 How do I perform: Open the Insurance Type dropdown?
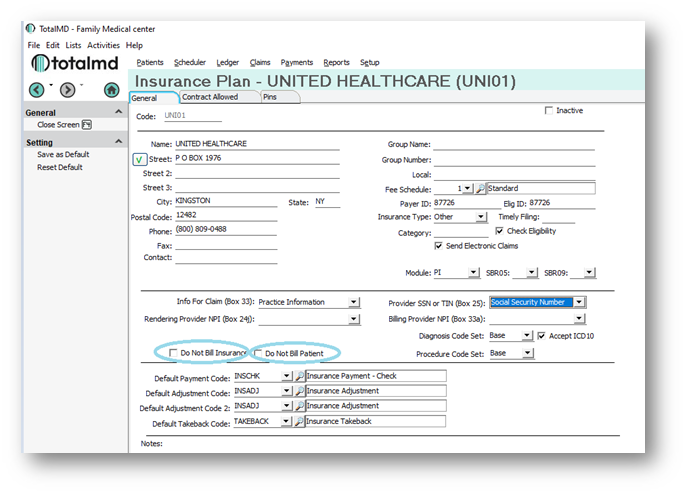pos(481,217)
